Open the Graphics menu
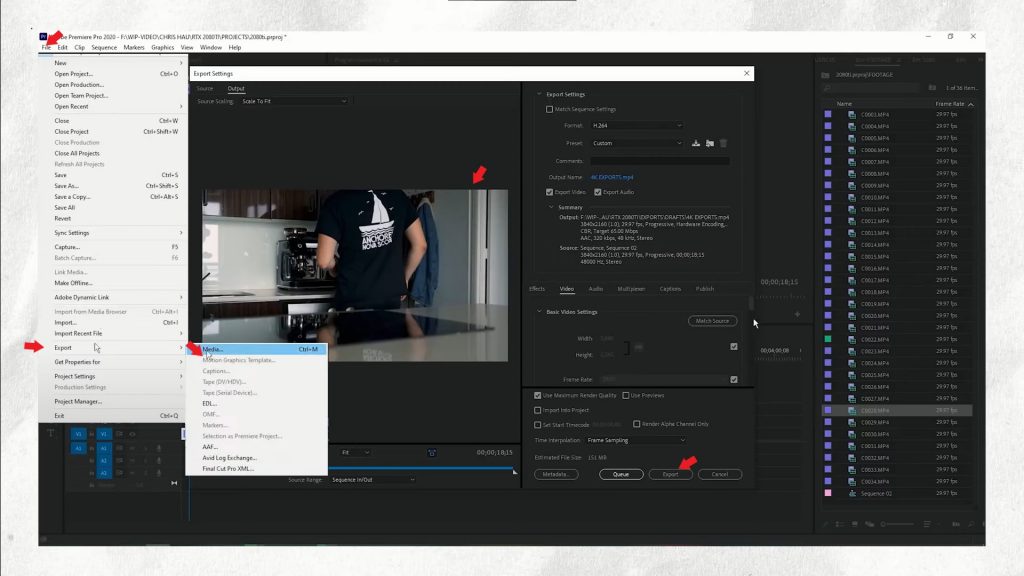 coord(163,48)
